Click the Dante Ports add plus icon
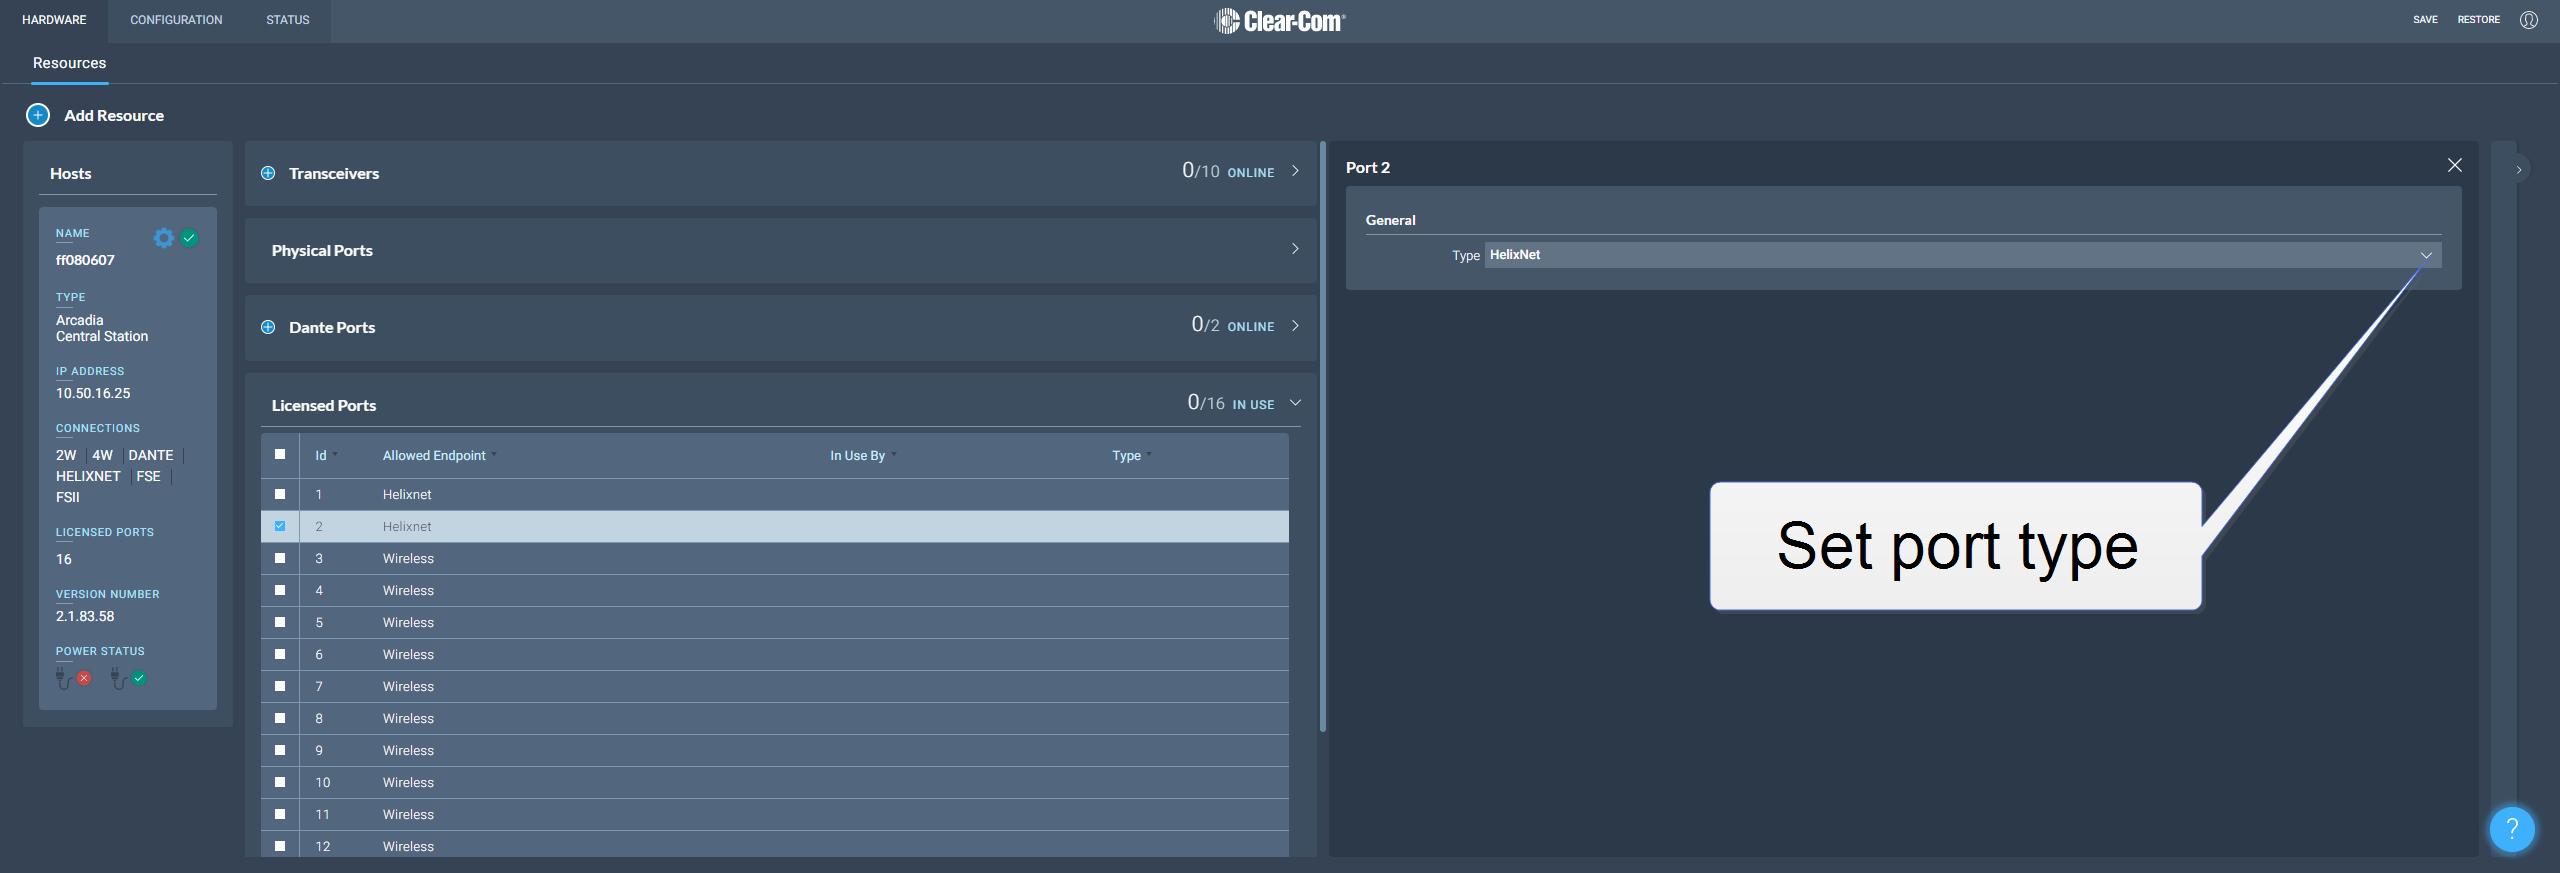This screenshot has height=873, width=2560. [x=268, y=327]
